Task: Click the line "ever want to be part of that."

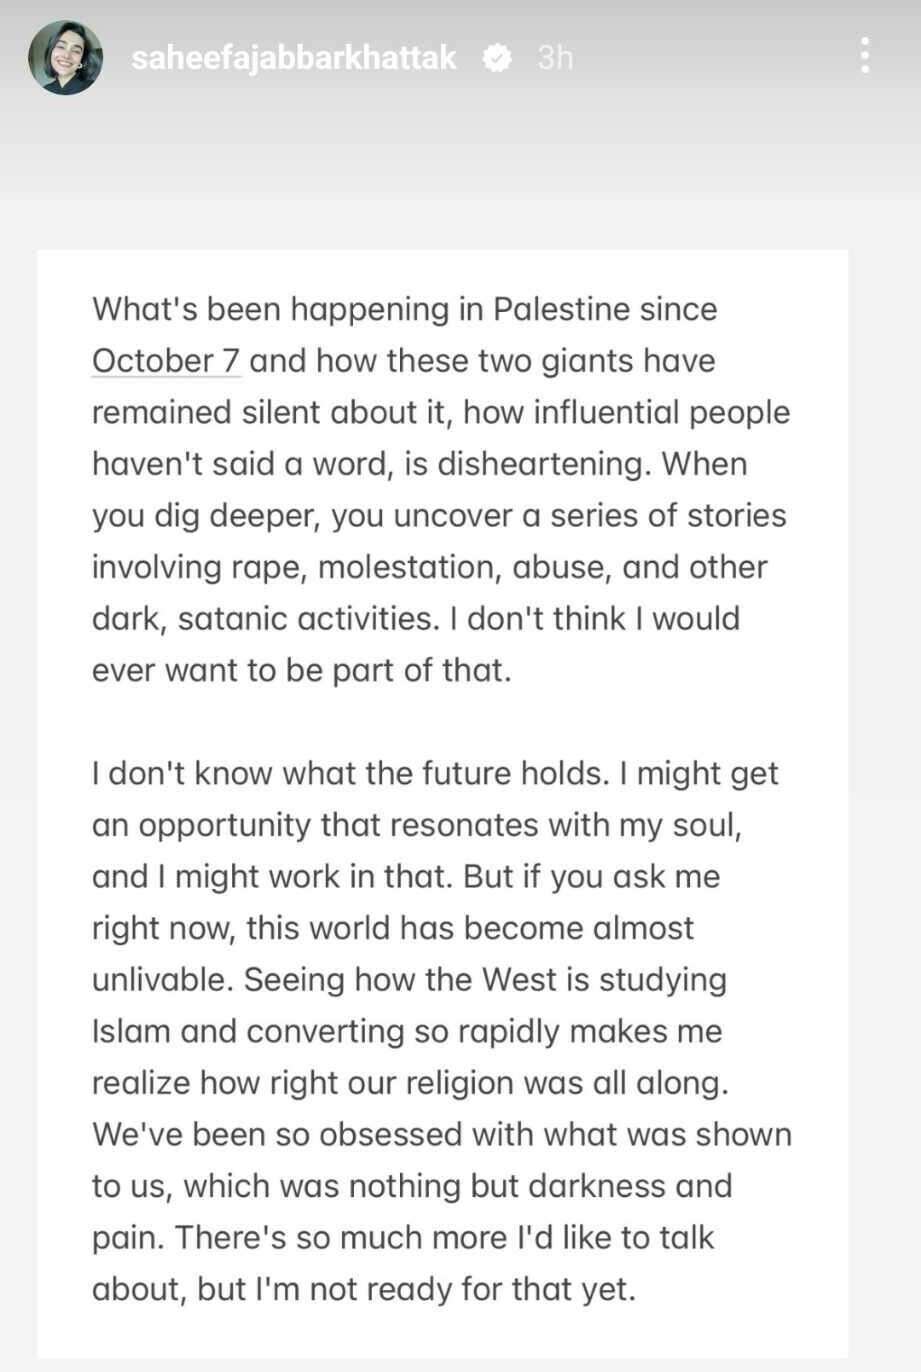Action: pyautogui.click(x=301, y=670)
